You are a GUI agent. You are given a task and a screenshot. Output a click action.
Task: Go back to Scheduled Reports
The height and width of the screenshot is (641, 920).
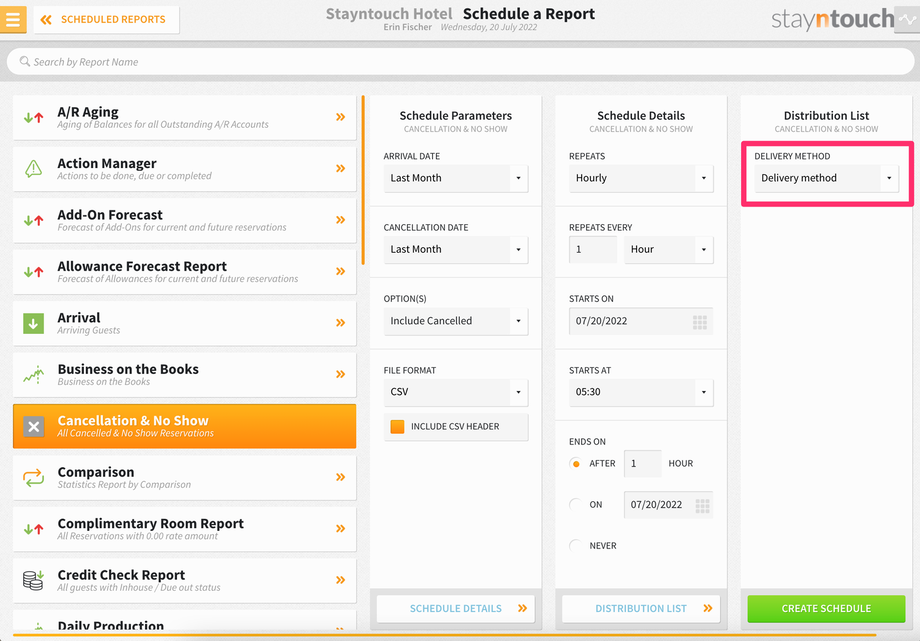[106, 19]
